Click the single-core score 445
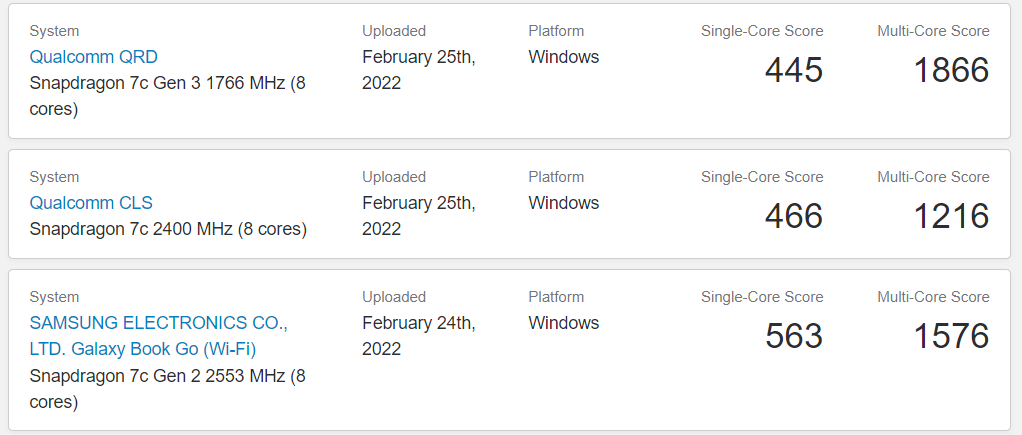This screenshot has width=1022, height=435. pyautogui.click(x=793, y=70)
